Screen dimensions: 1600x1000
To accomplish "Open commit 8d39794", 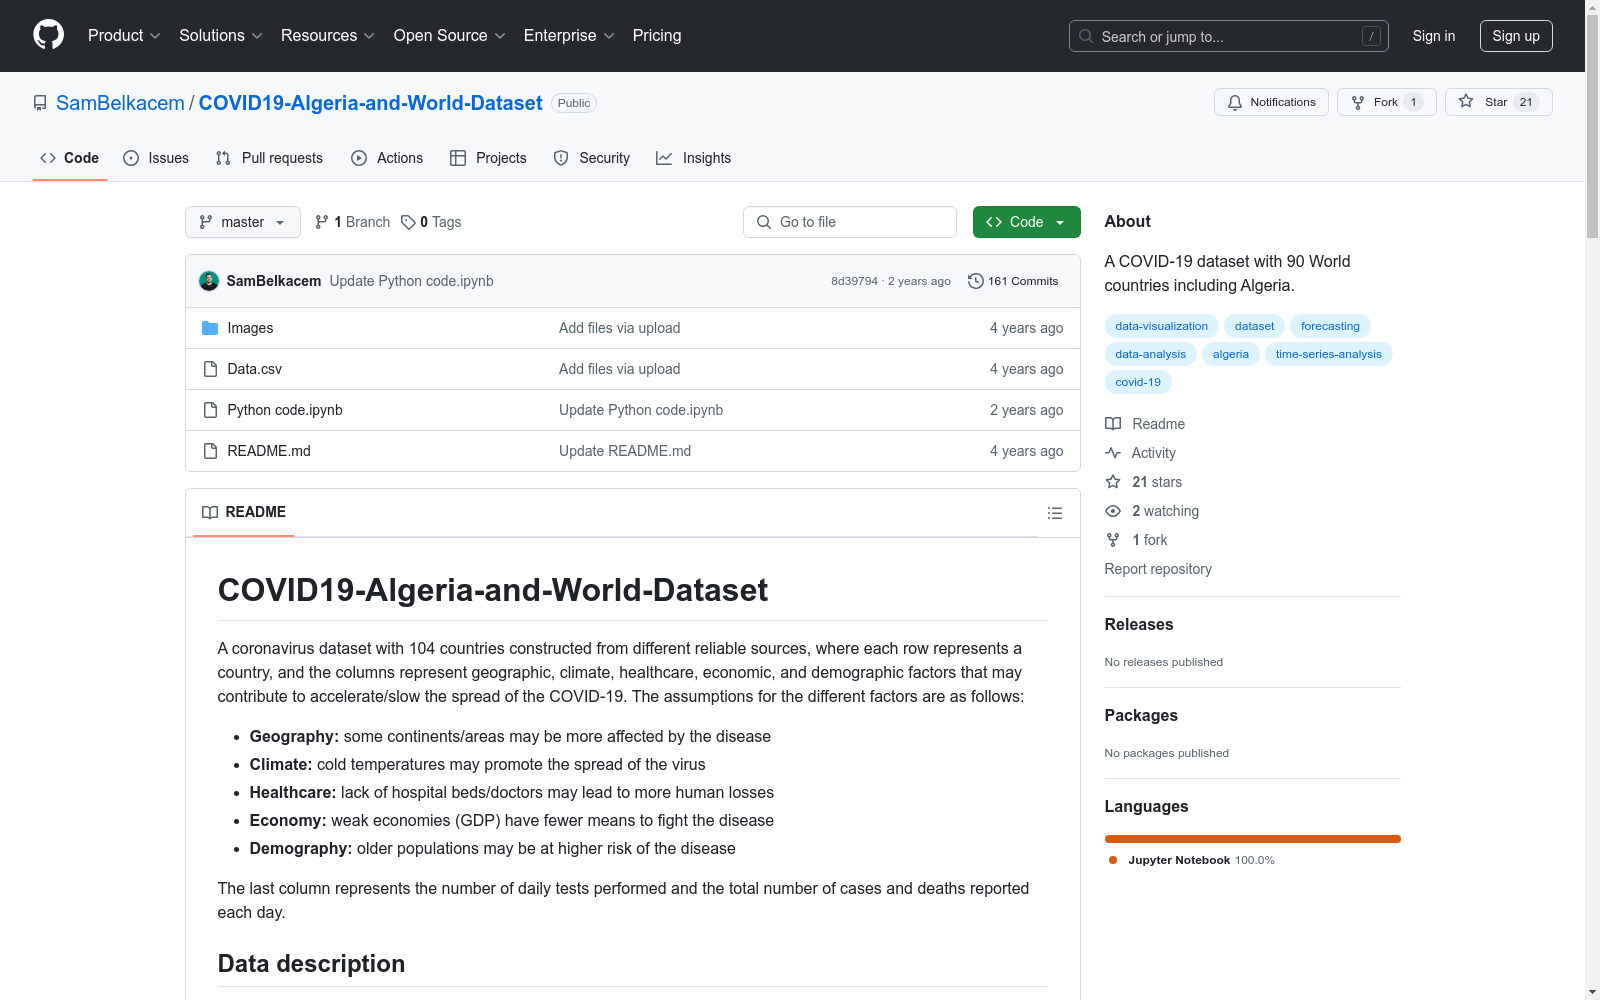I will [x=854, y=281].
